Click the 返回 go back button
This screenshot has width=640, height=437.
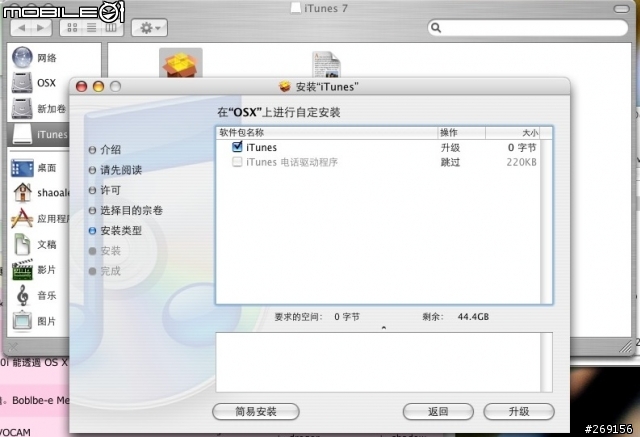(438, 411)
